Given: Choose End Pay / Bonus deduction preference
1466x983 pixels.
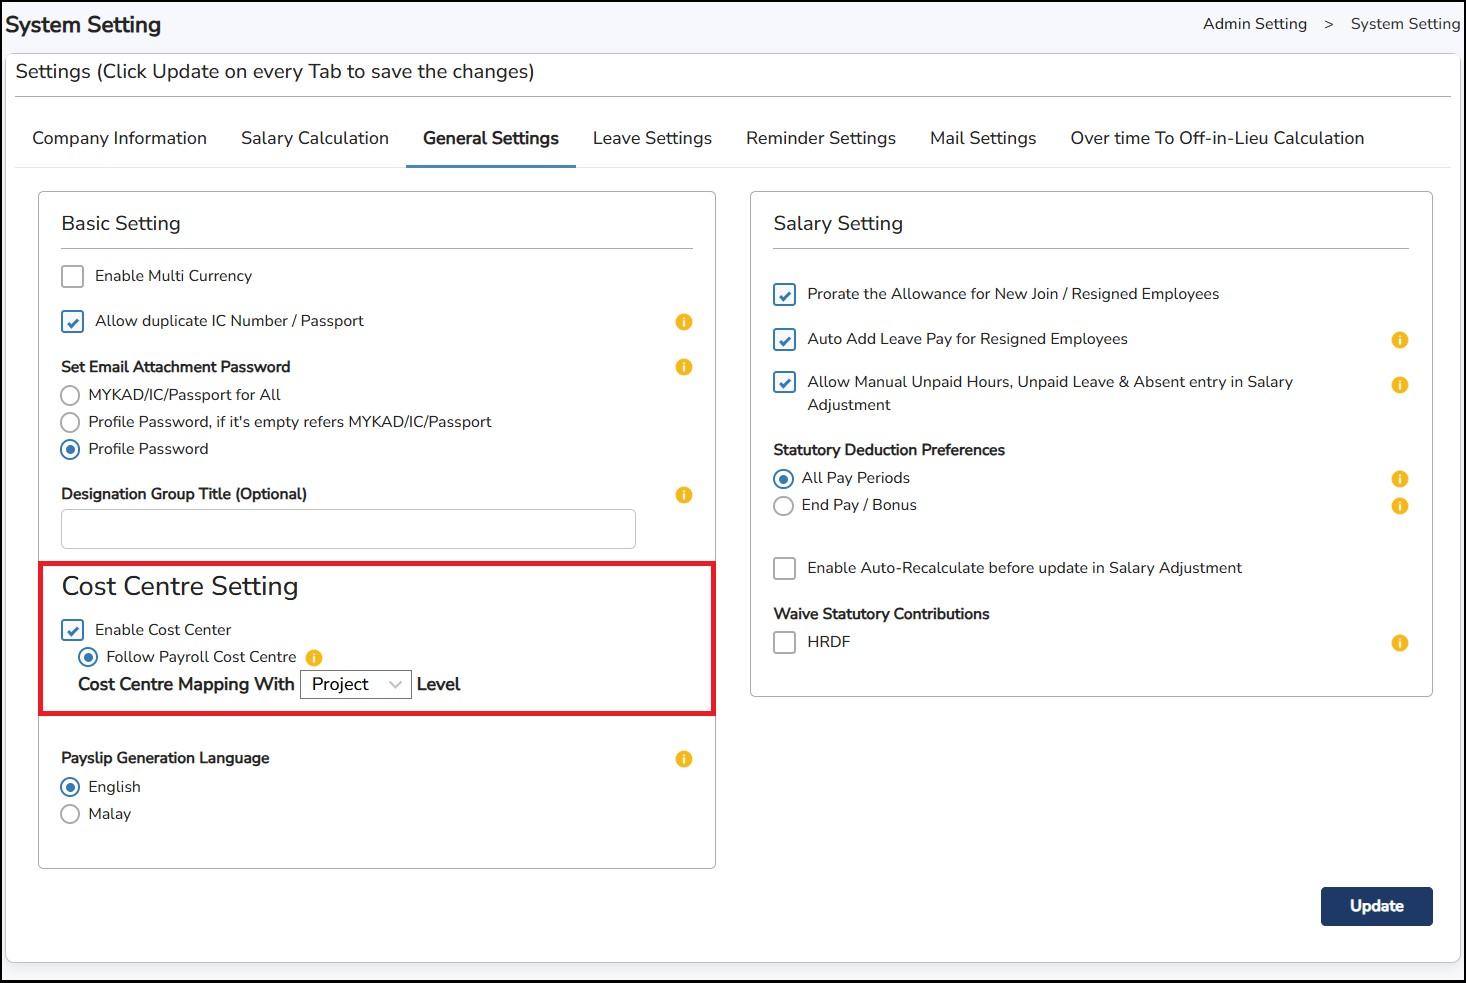Looking at the screenshot, I should (784, 506).
